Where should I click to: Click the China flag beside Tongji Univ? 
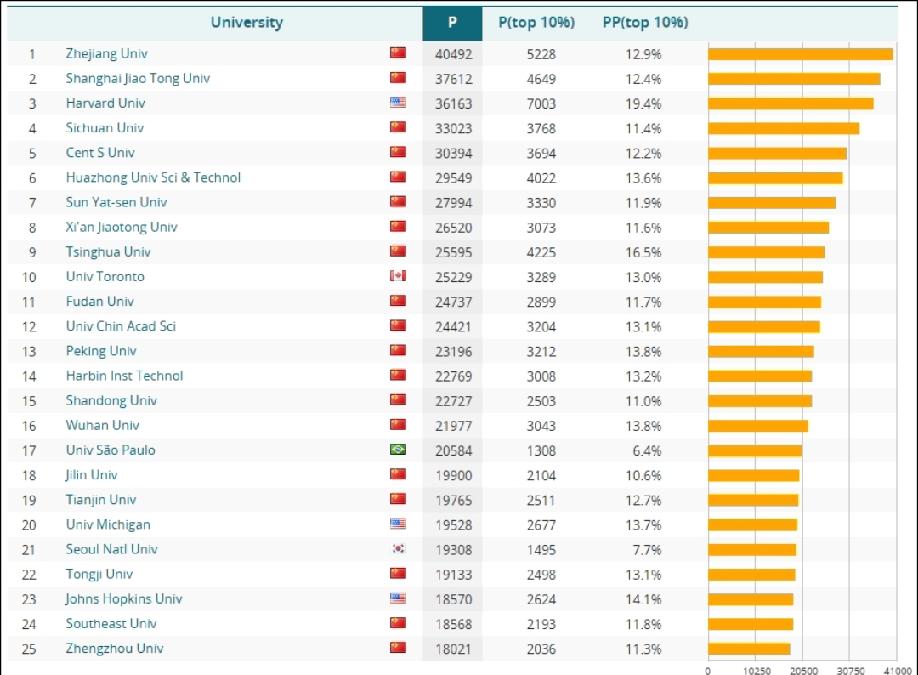pos(398,573)
